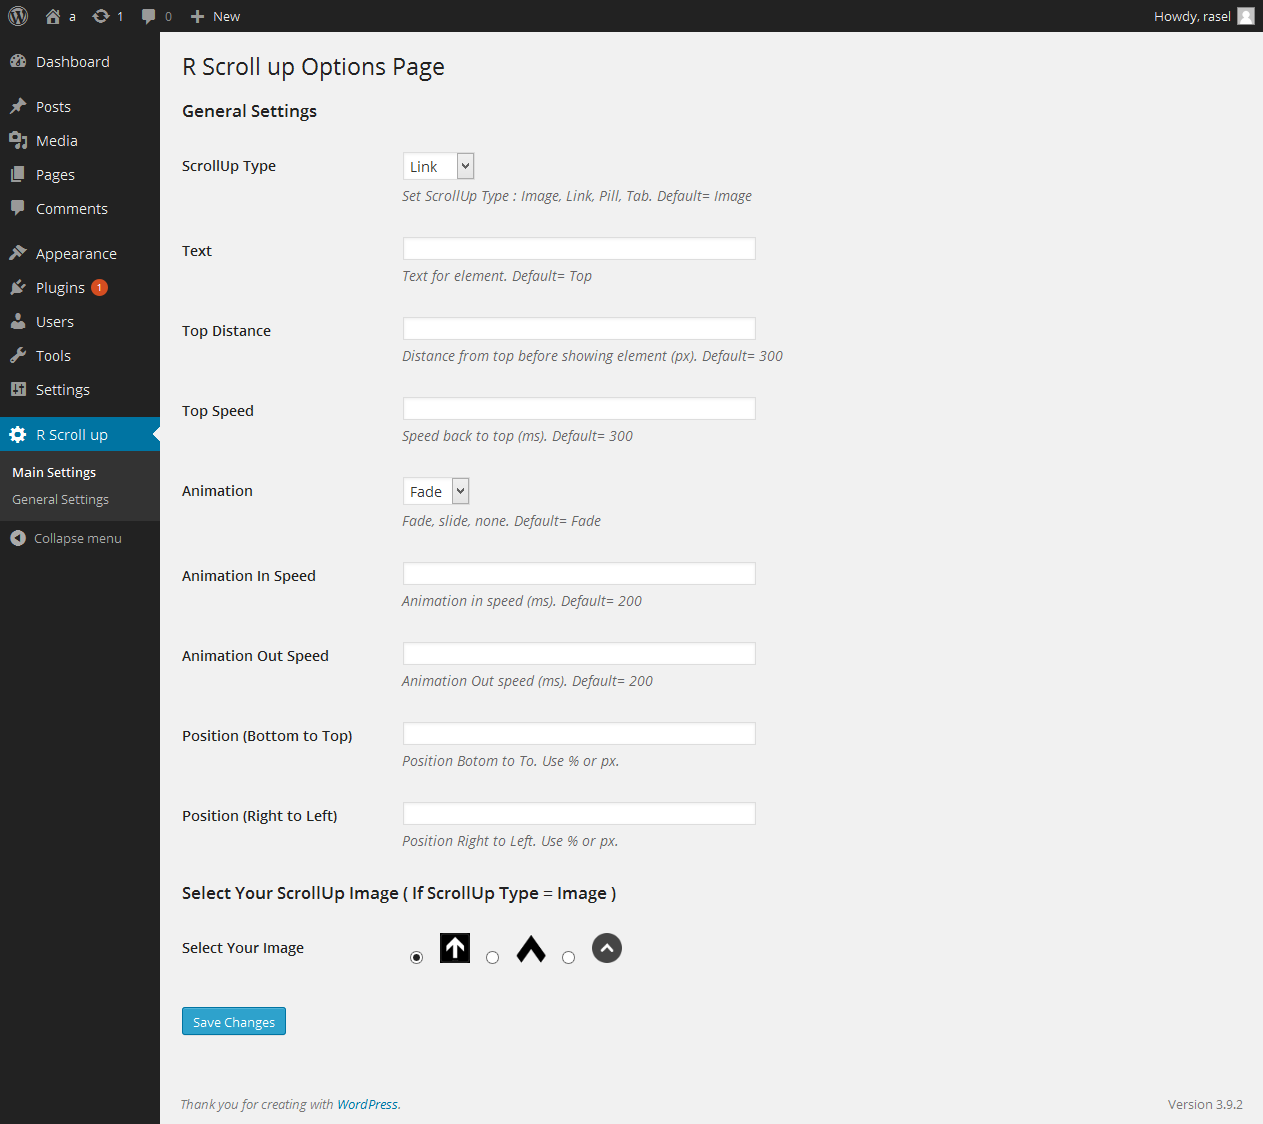Select the chevron arrow image radio button
The image size is (1263, 1124).
pos(492,958)
